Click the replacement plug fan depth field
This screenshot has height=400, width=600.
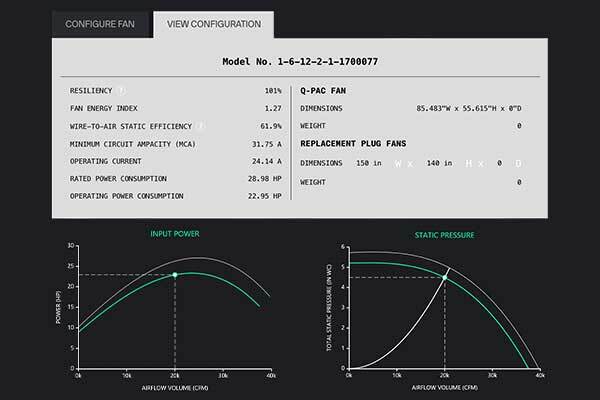coord(498,163)
